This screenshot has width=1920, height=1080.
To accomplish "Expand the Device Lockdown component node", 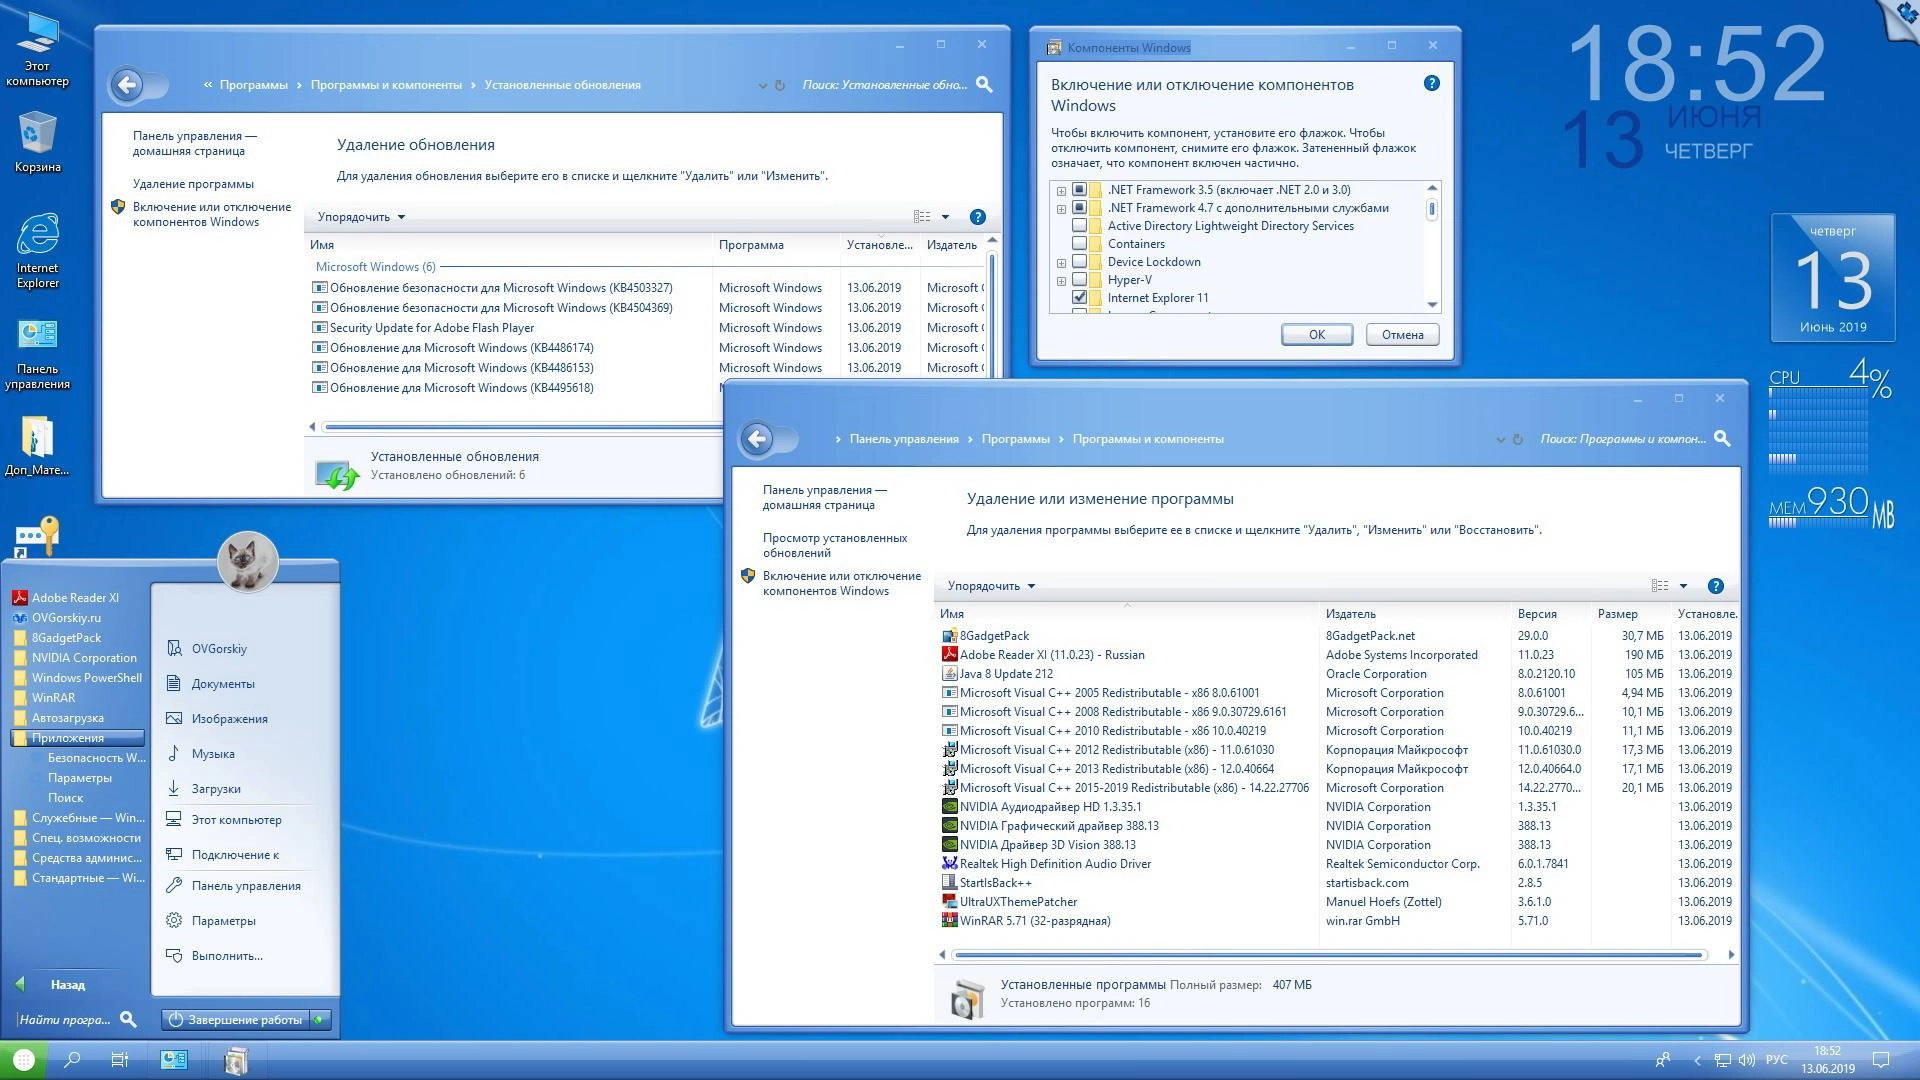I will [1060, 261].
